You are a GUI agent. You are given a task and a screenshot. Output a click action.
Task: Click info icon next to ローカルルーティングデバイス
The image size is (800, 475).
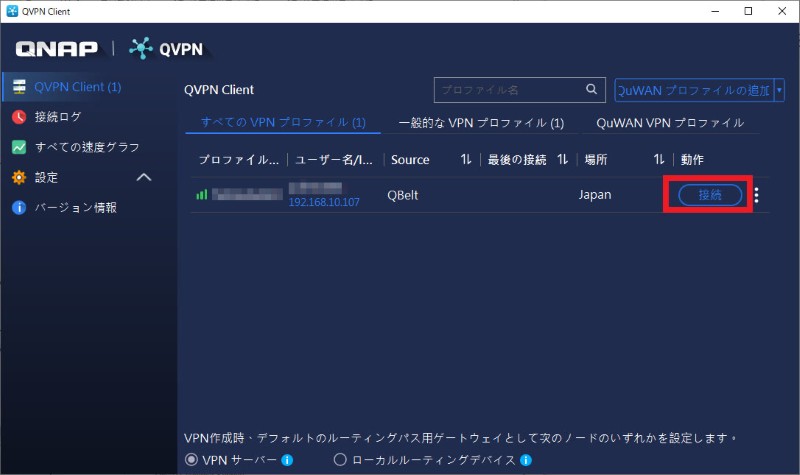pos(525,460)
